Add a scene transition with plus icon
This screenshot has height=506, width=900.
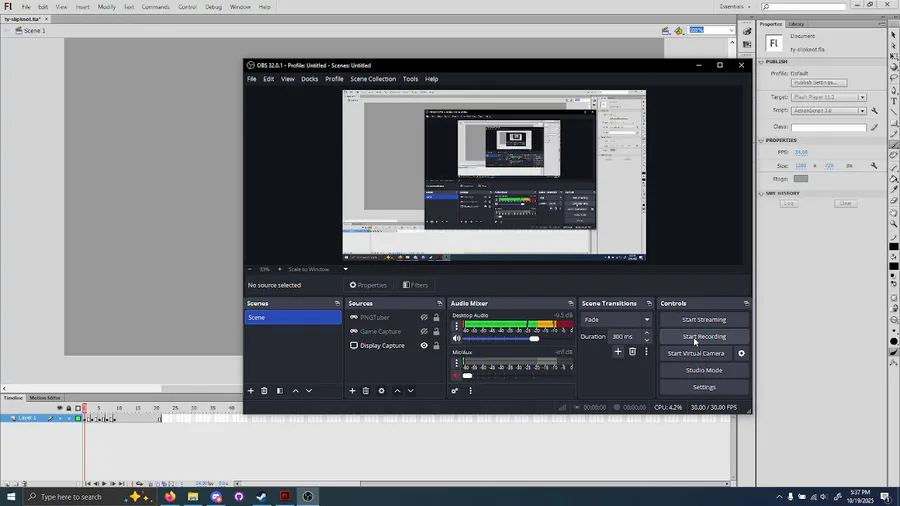click(618, 352)
